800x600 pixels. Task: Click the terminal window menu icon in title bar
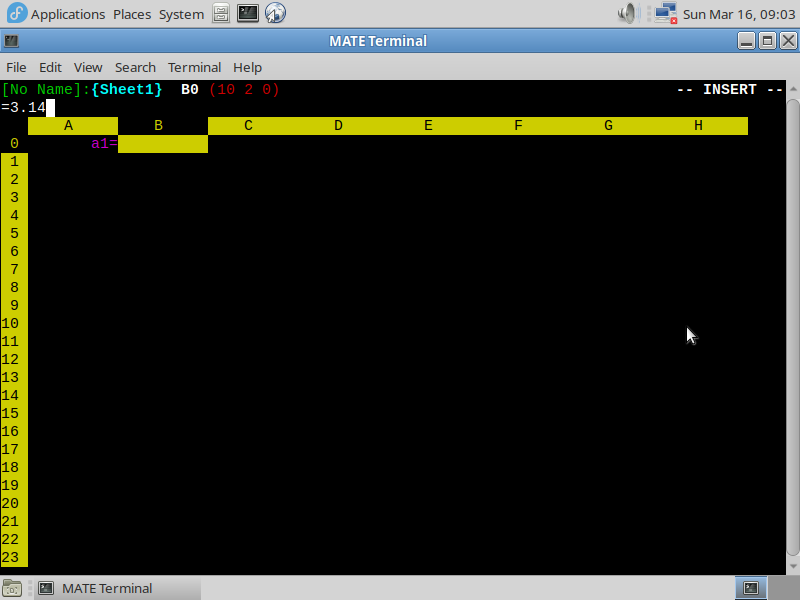[x=10, y=41]
